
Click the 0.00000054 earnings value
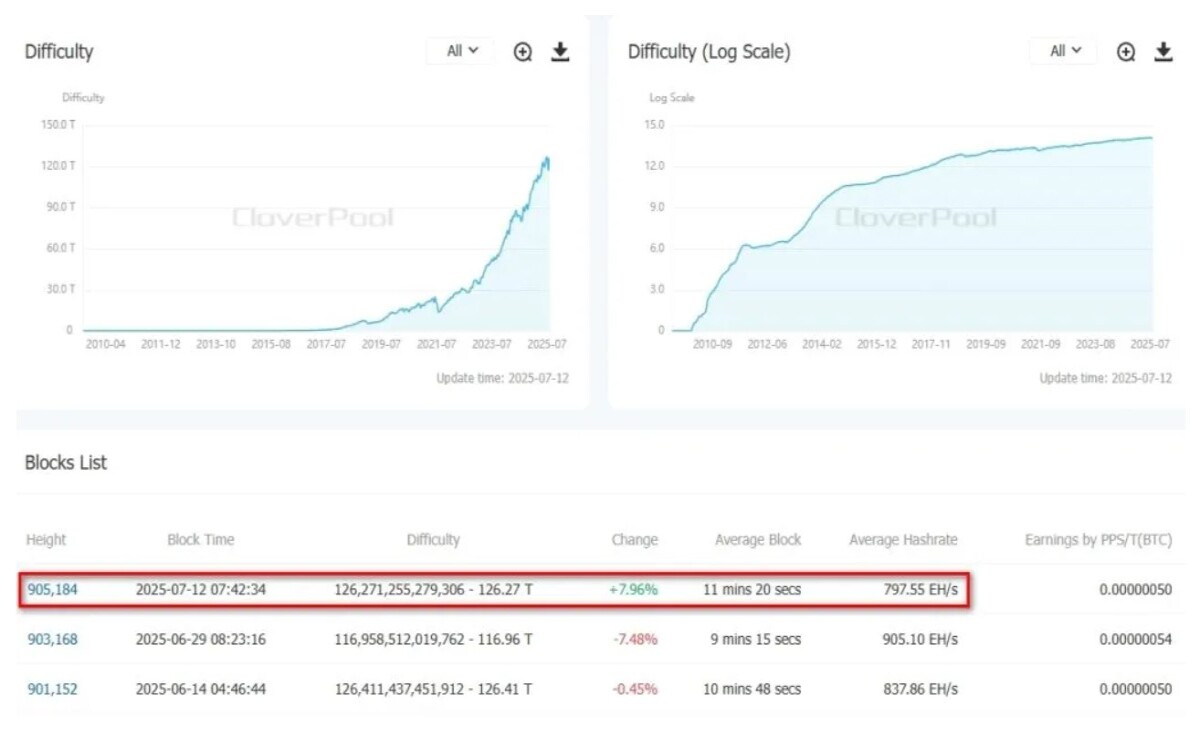[1135, 639]
